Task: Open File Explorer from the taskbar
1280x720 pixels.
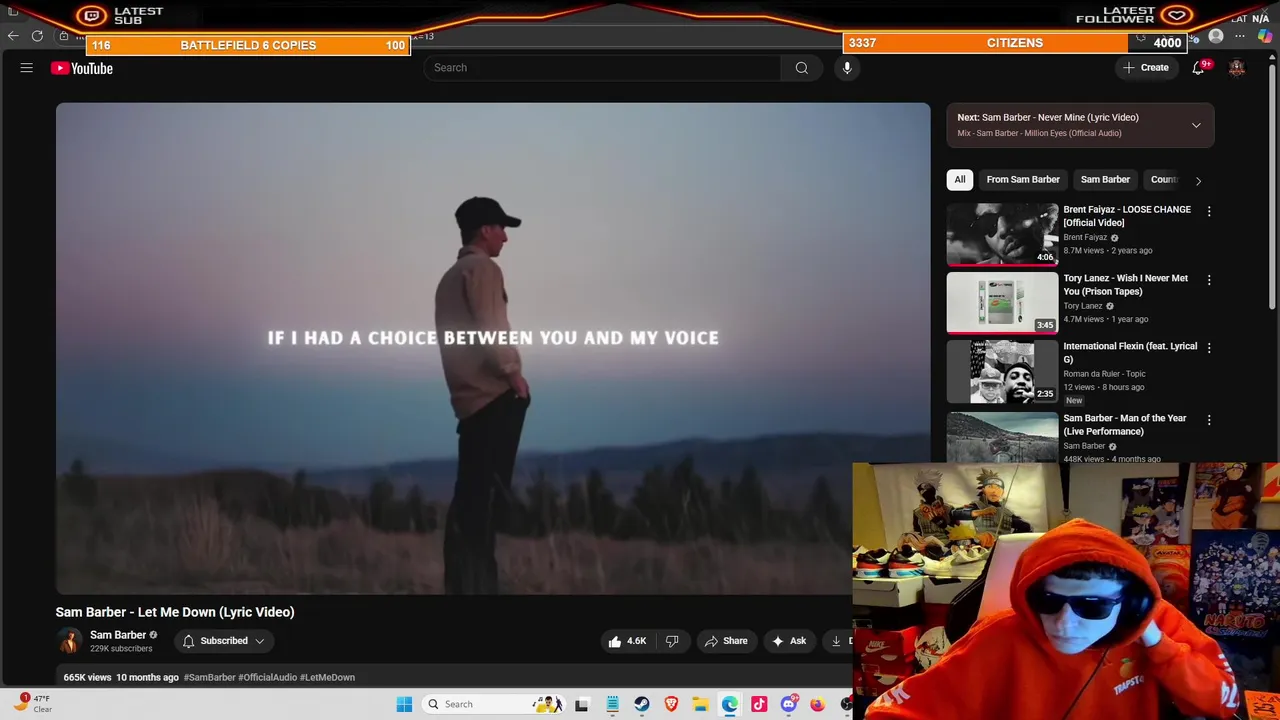Action: tap(700, 704)
